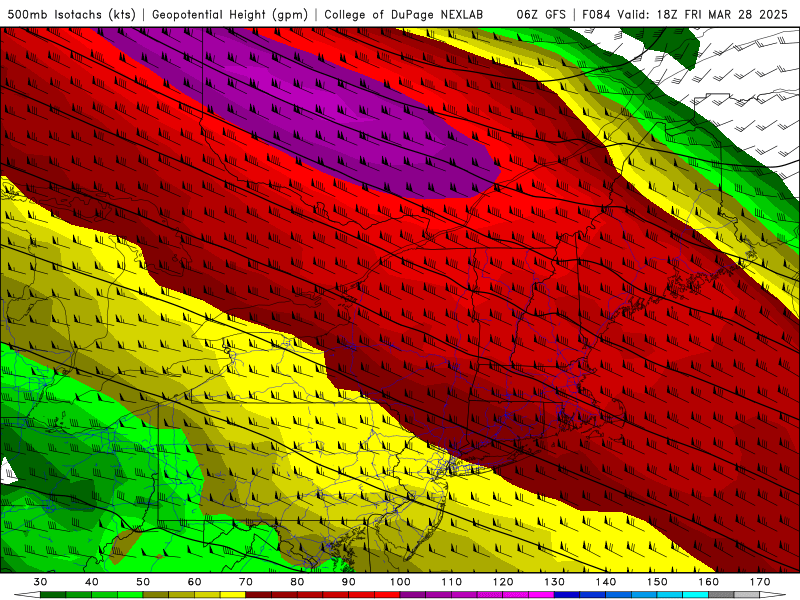Viewport: 800px width, 600px height.
Task: Click the dark purple swatch starting at 100
Action: 413,595
